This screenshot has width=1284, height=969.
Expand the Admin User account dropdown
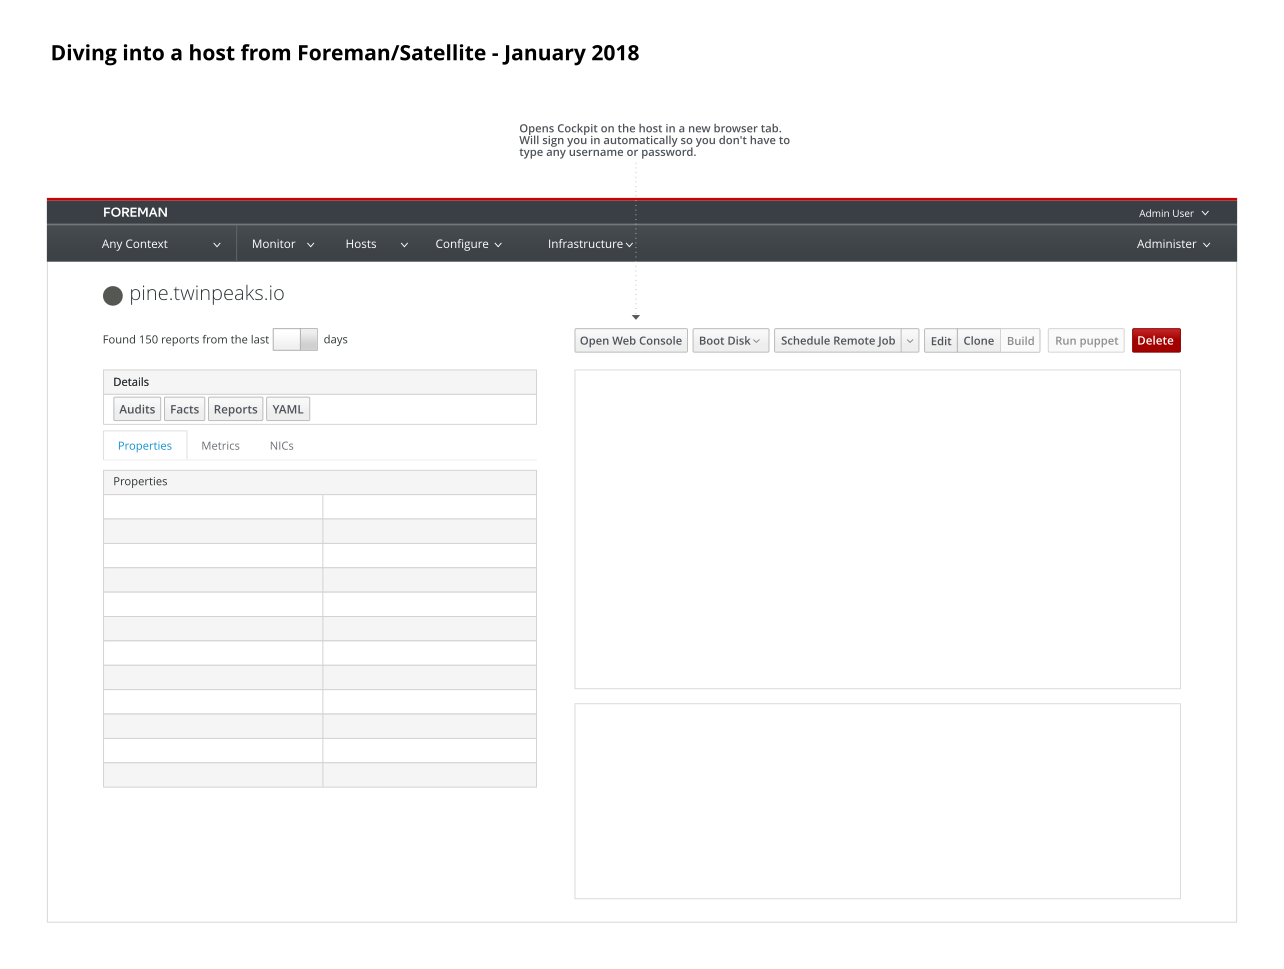(1174, 213)
